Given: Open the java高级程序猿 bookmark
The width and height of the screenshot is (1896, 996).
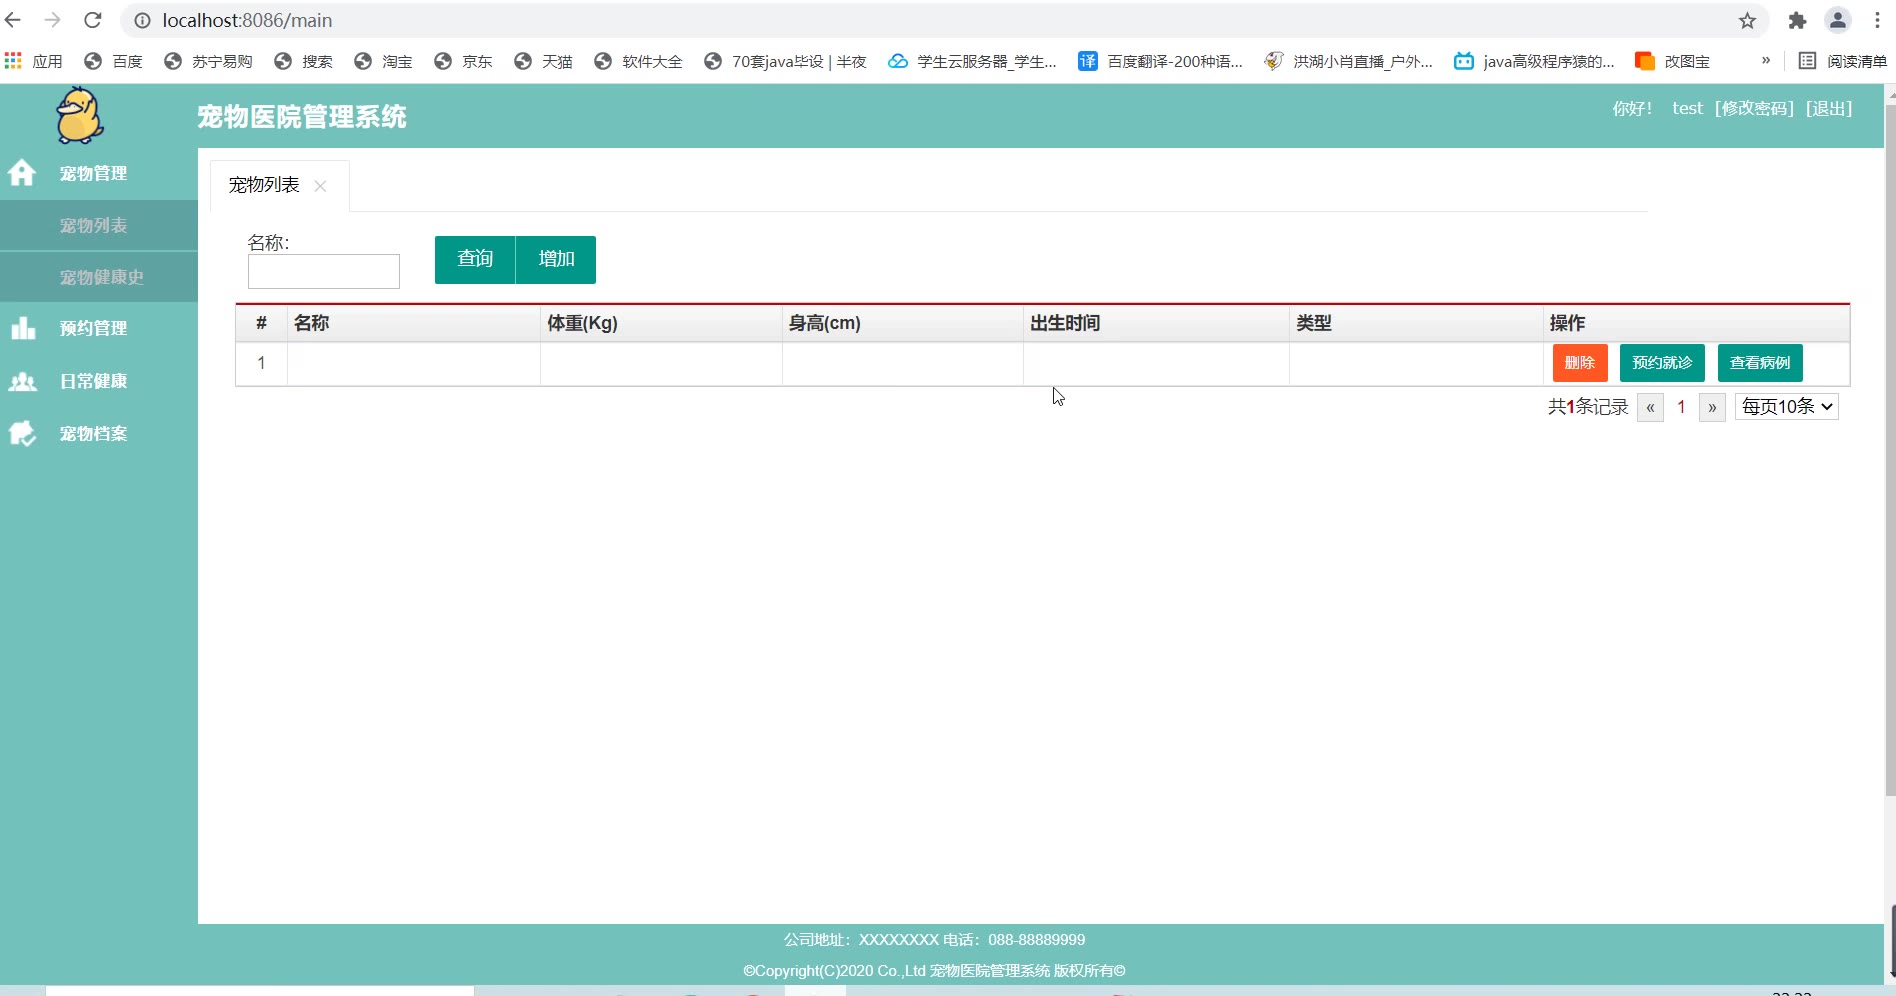Looking at the screenshot, I should tap(1534, 61).
